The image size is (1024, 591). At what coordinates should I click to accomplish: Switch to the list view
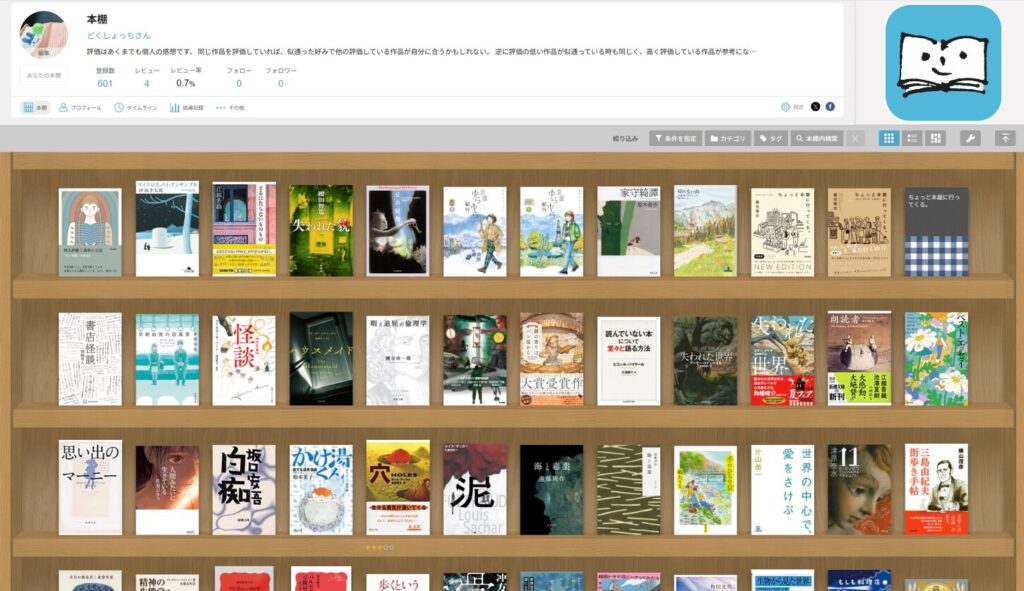(x=912, y=138)
